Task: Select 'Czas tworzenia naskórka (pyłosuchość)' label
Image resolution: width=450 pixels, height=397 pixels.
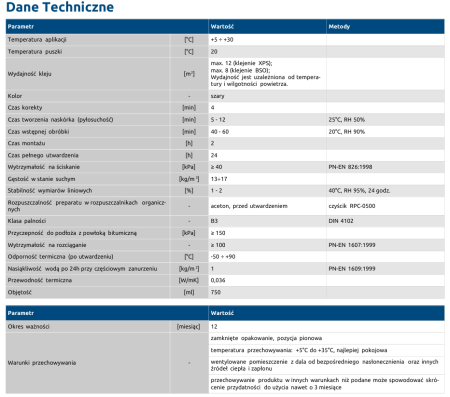Action: click(x=60, y=120)
